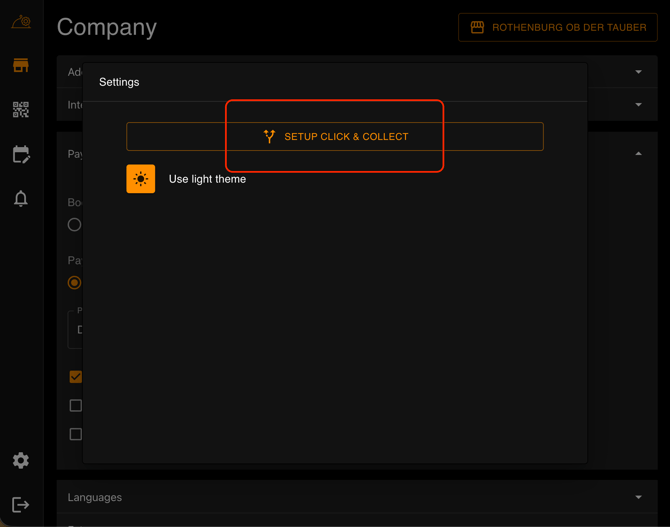Check the lowest empty checkbox
This screenshot has width=670, height=527.
(x=76, y=434)
